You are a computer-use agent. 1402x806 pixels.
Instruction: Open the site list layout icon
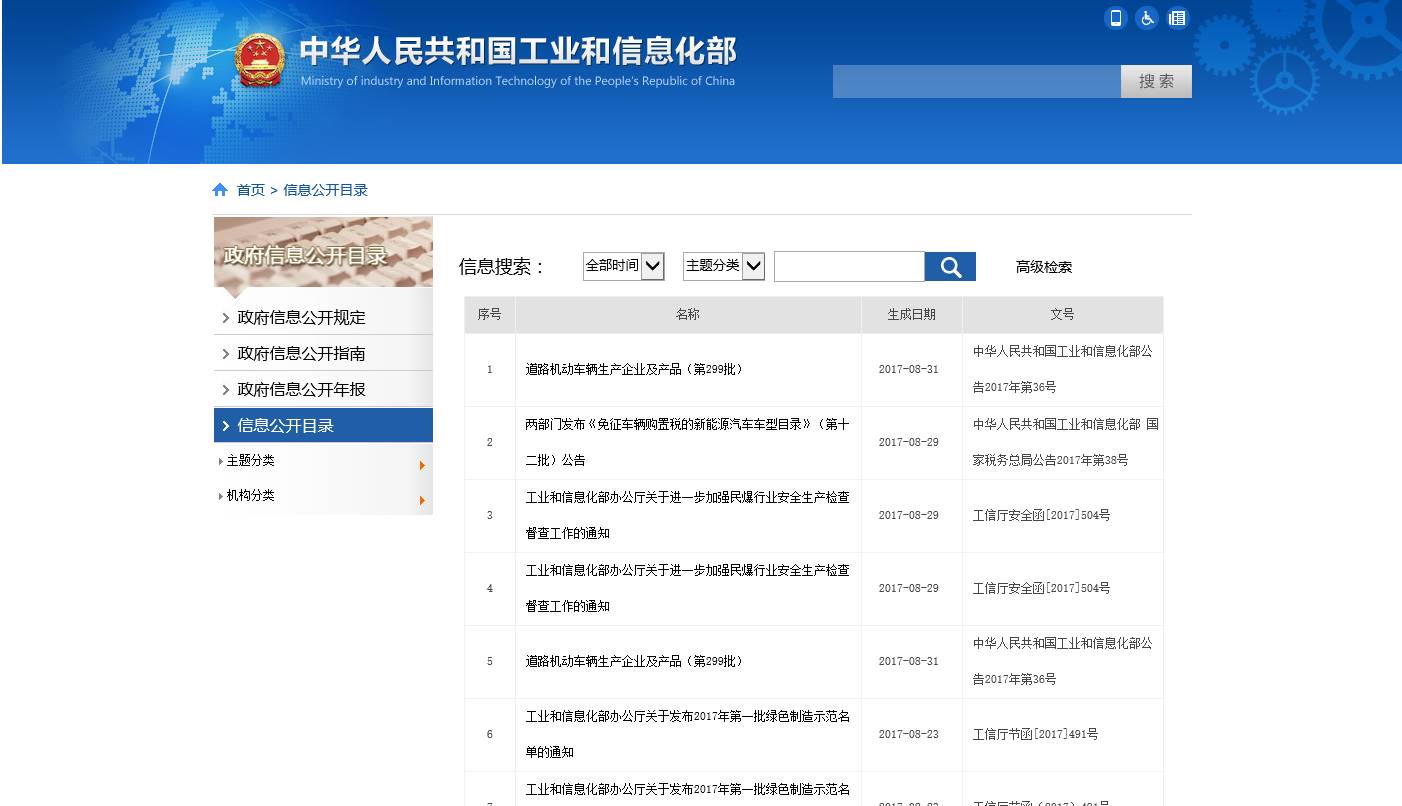1177,18
